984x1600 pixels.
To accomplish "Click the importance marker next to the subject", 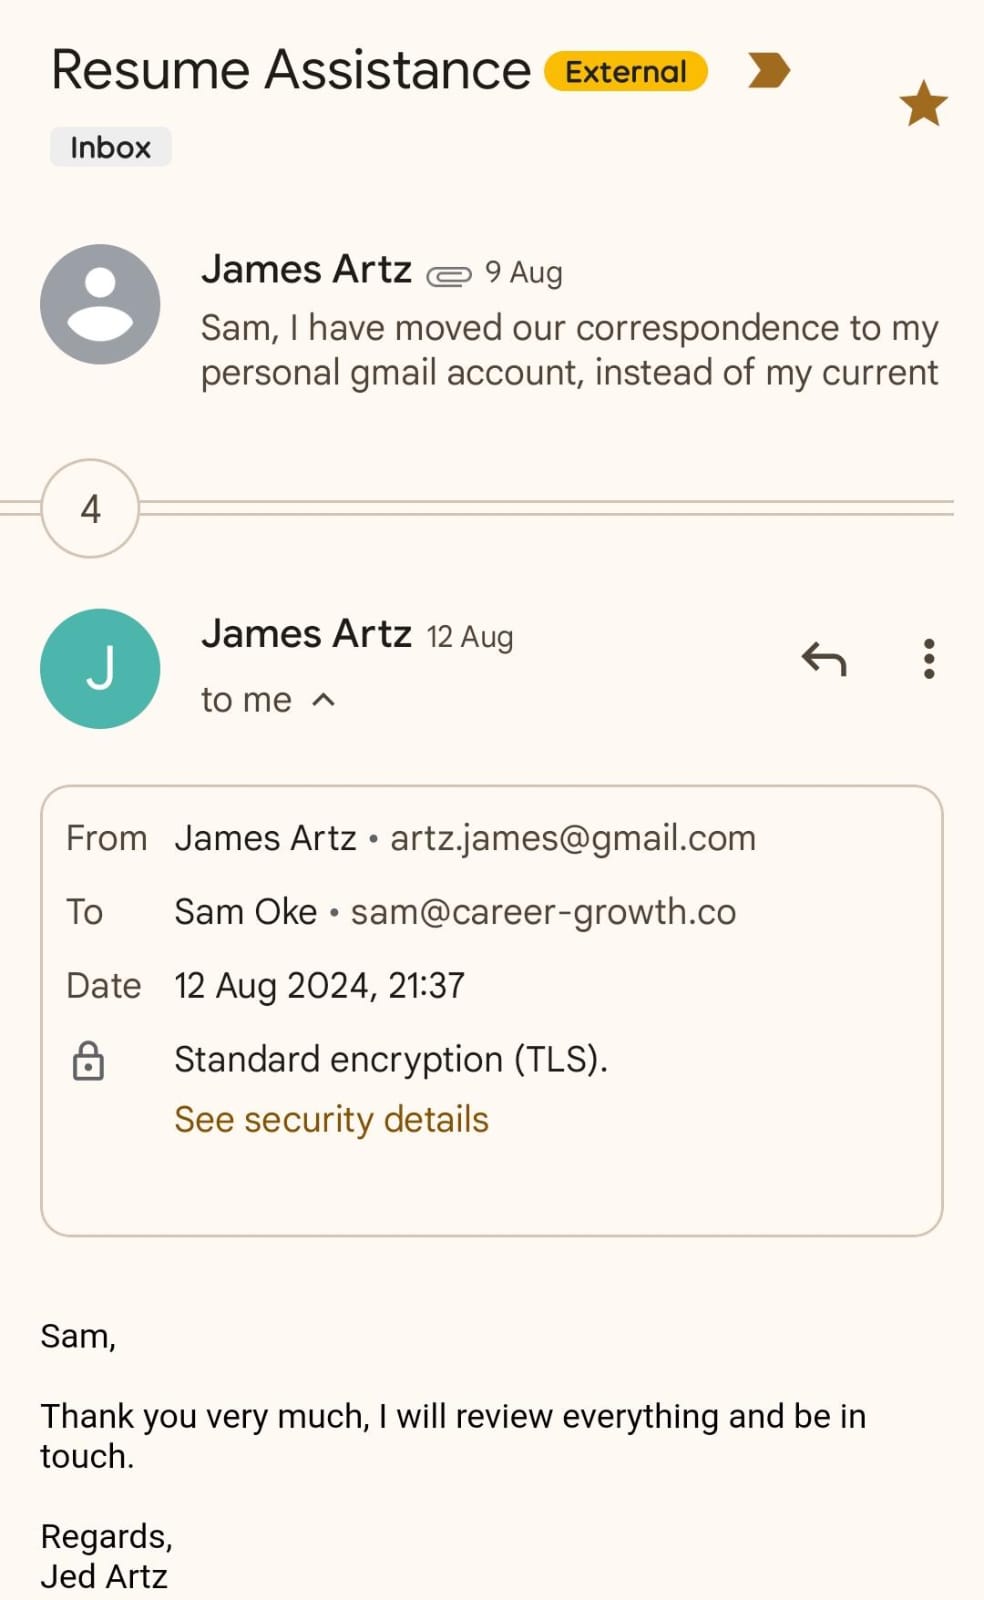I will click(x=768, y=71).
